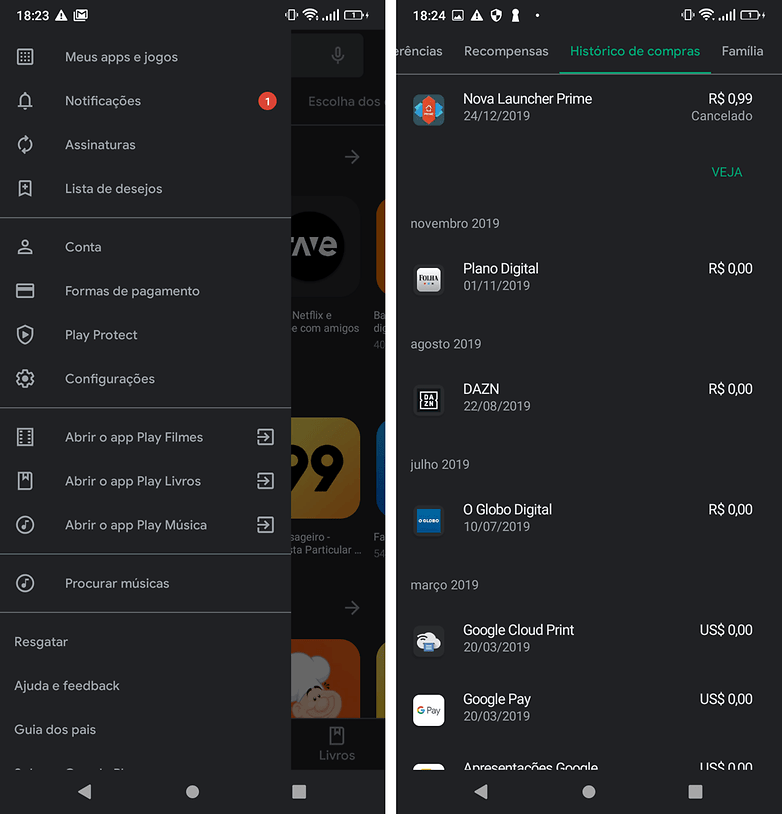
Task: Tap the Assinaturas refresh icon
Action: 25,145
